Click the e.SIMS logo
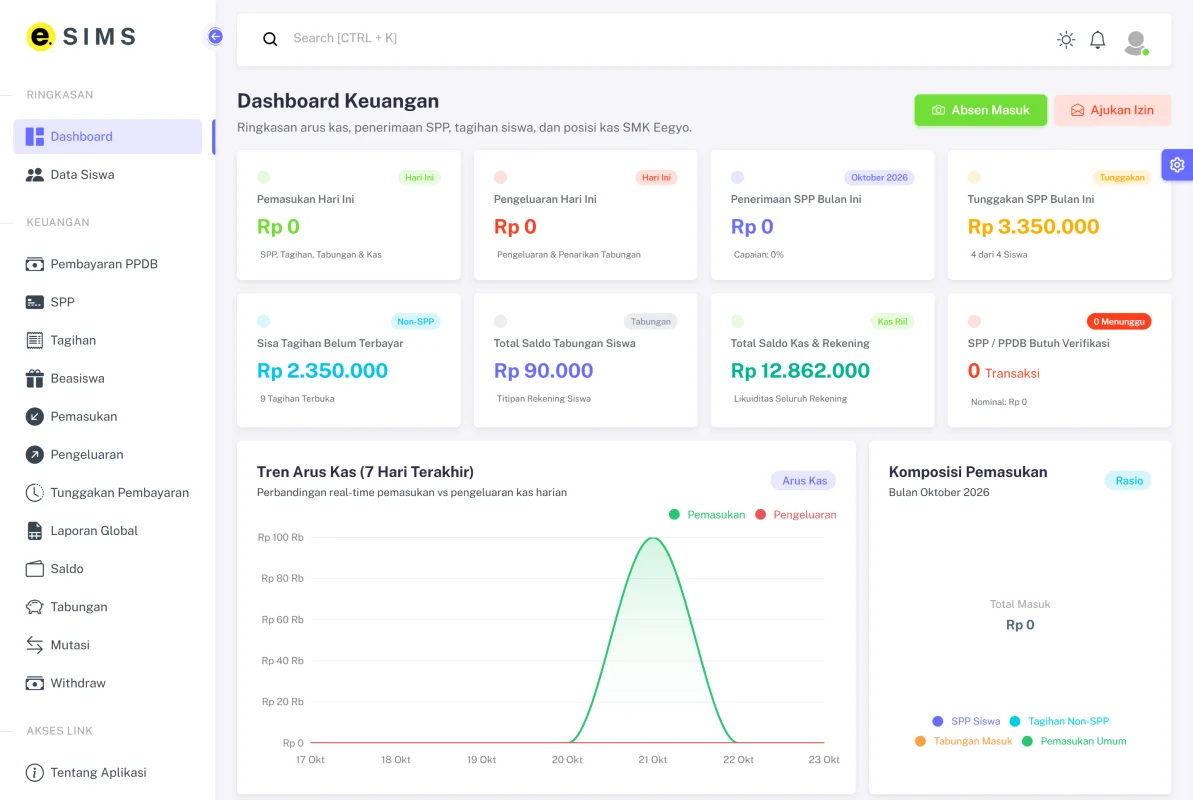This screenshot has height=800, width=1193. (x=81, y=37)
